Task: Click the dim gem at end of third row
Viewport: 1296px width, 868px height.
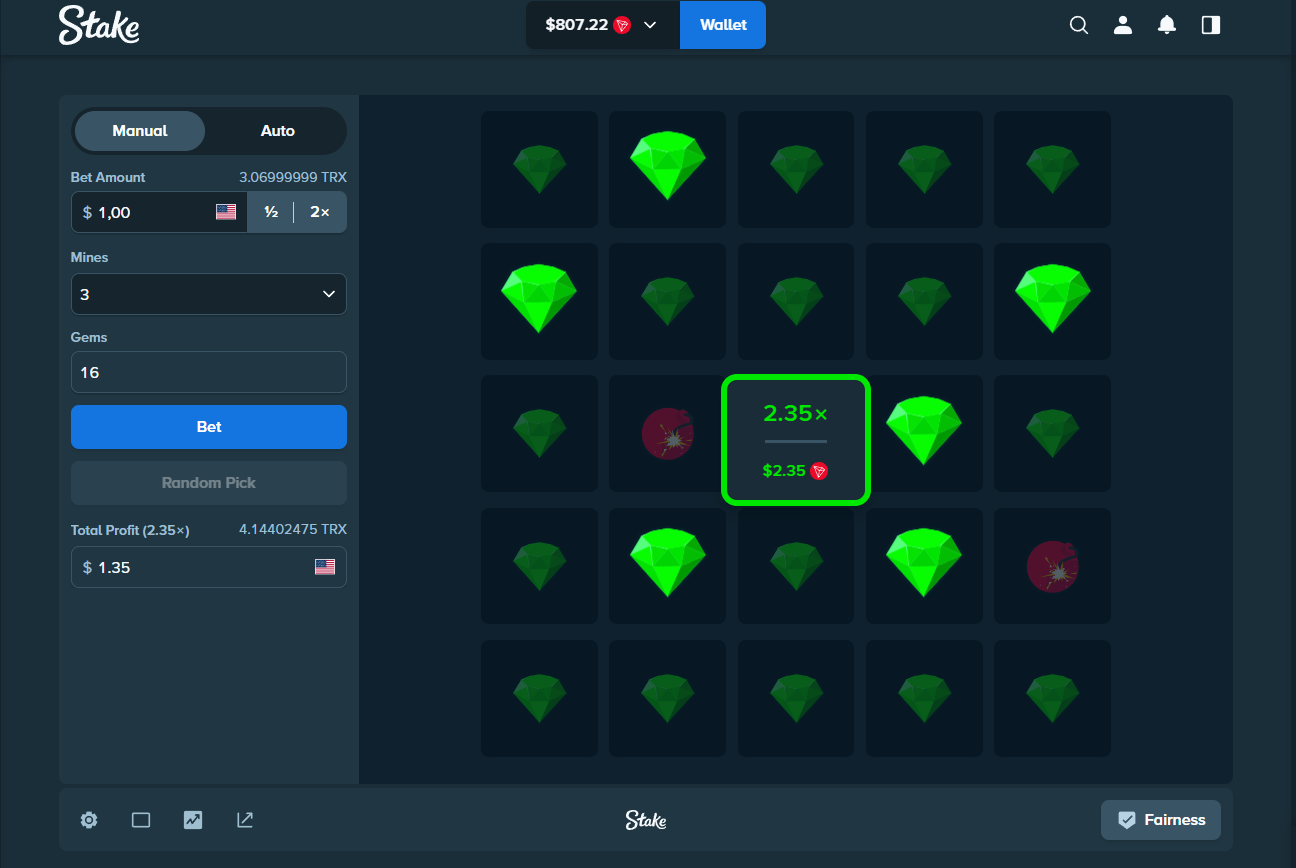Action: point(1052,433)
